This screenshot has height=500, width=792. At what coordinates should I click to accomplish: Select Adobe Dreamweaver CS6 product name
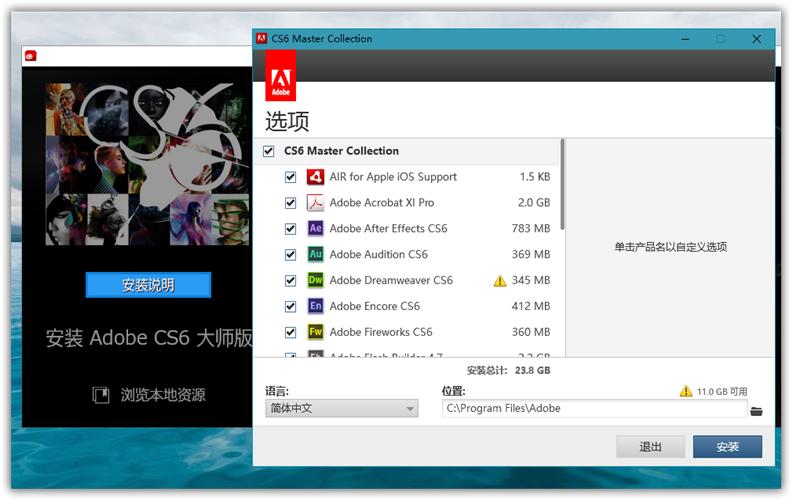coord(391,280)
